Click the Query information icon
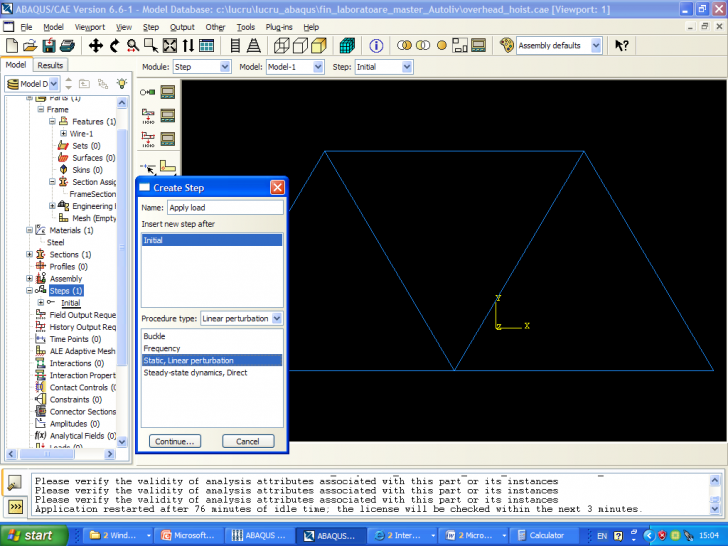The width and height of the screenshot is (728, 546). (376, 46)
